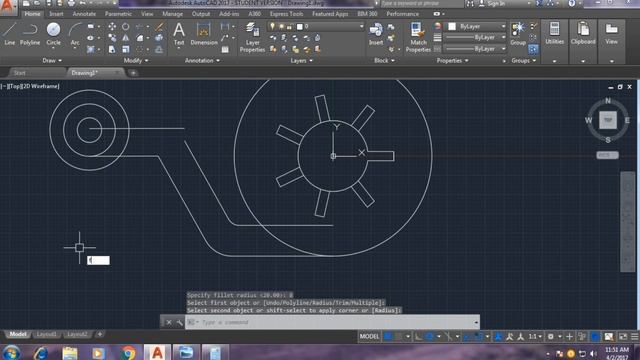Image resolution: width=640 pixels, height=360 pixels.
Task: Select the Match Properties tool
Action: pos(418,38)
